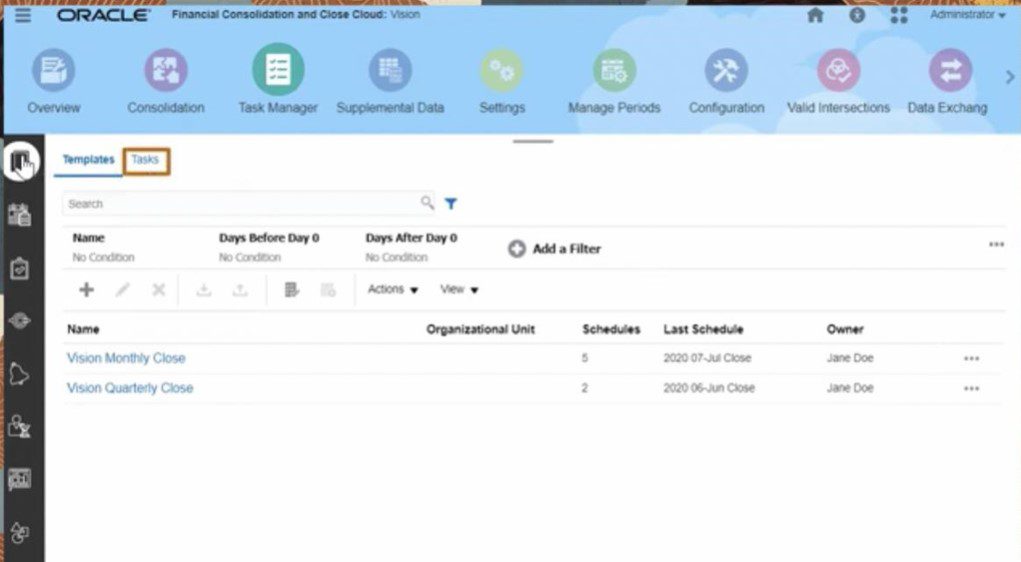Open the Vision Quarterly Close template
This screenshot has width=1021, height=562.
(130, 388)
